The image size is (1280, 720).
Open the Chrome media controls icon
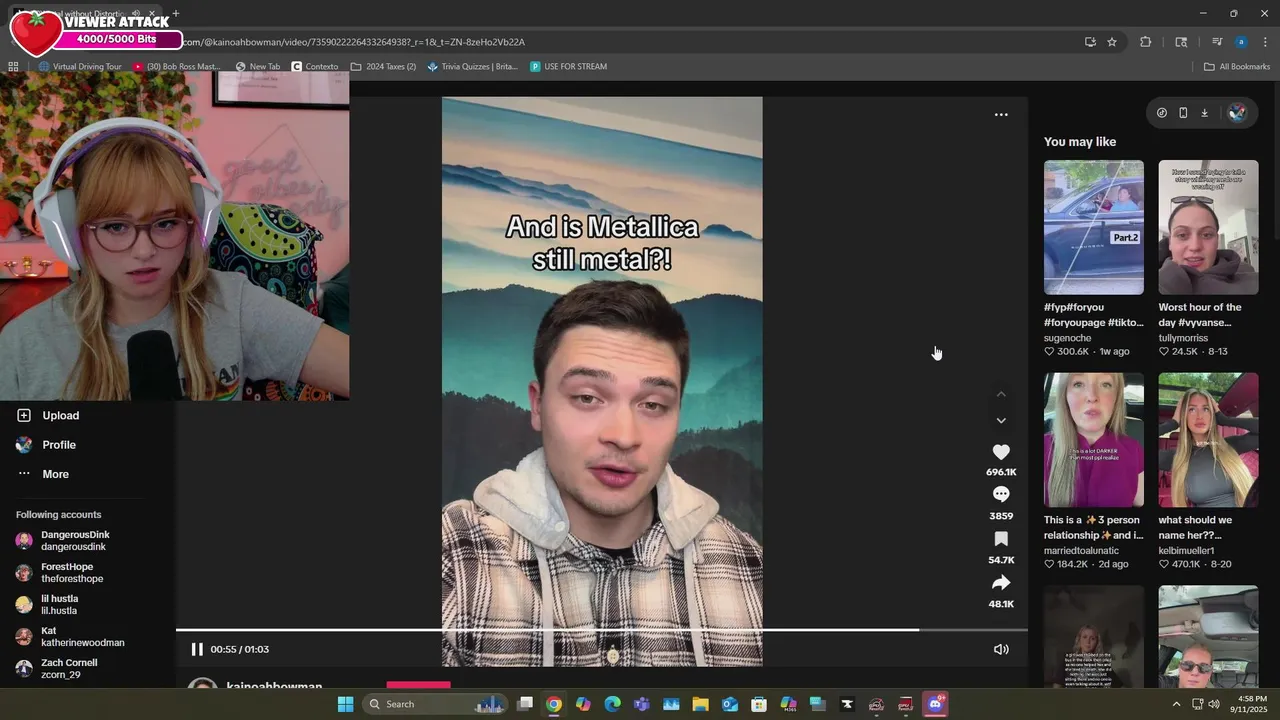1217,42
